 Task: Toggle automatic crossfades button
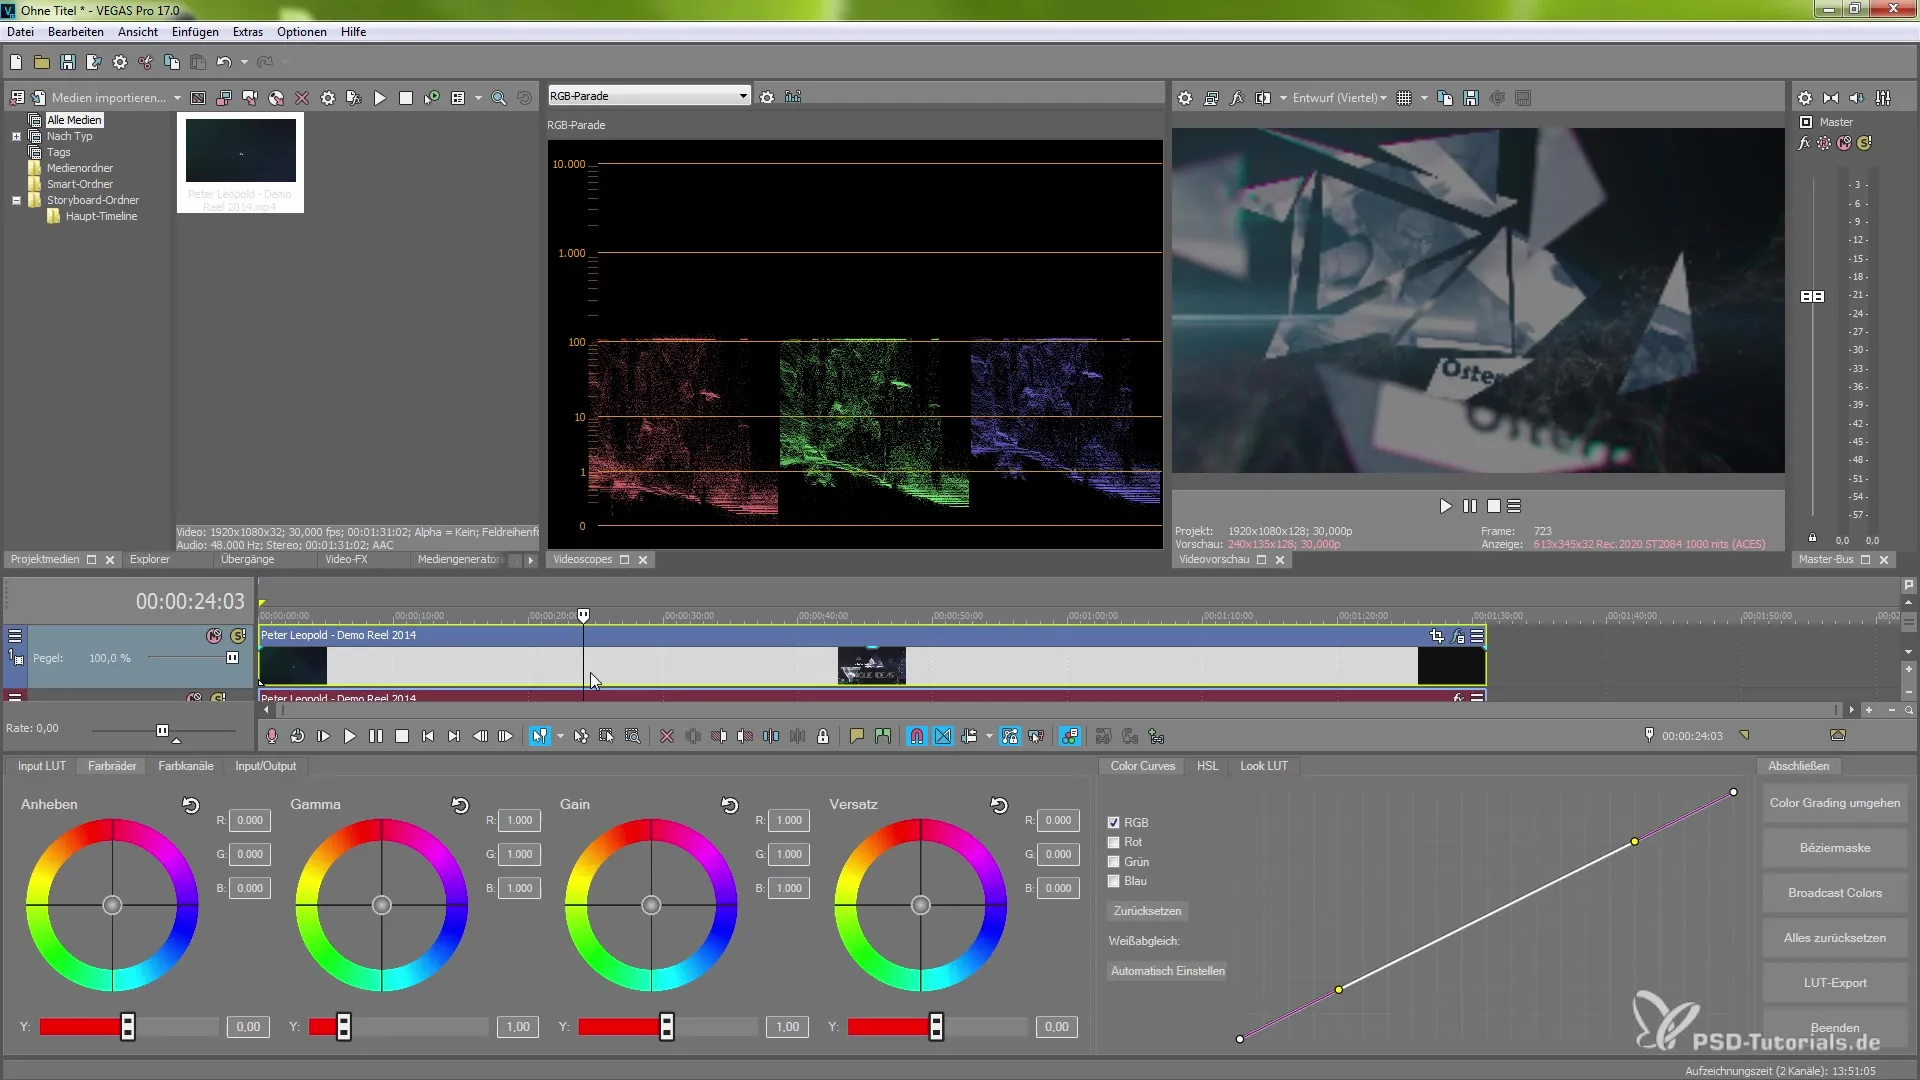pyautogui.click(x=943, y=736)
